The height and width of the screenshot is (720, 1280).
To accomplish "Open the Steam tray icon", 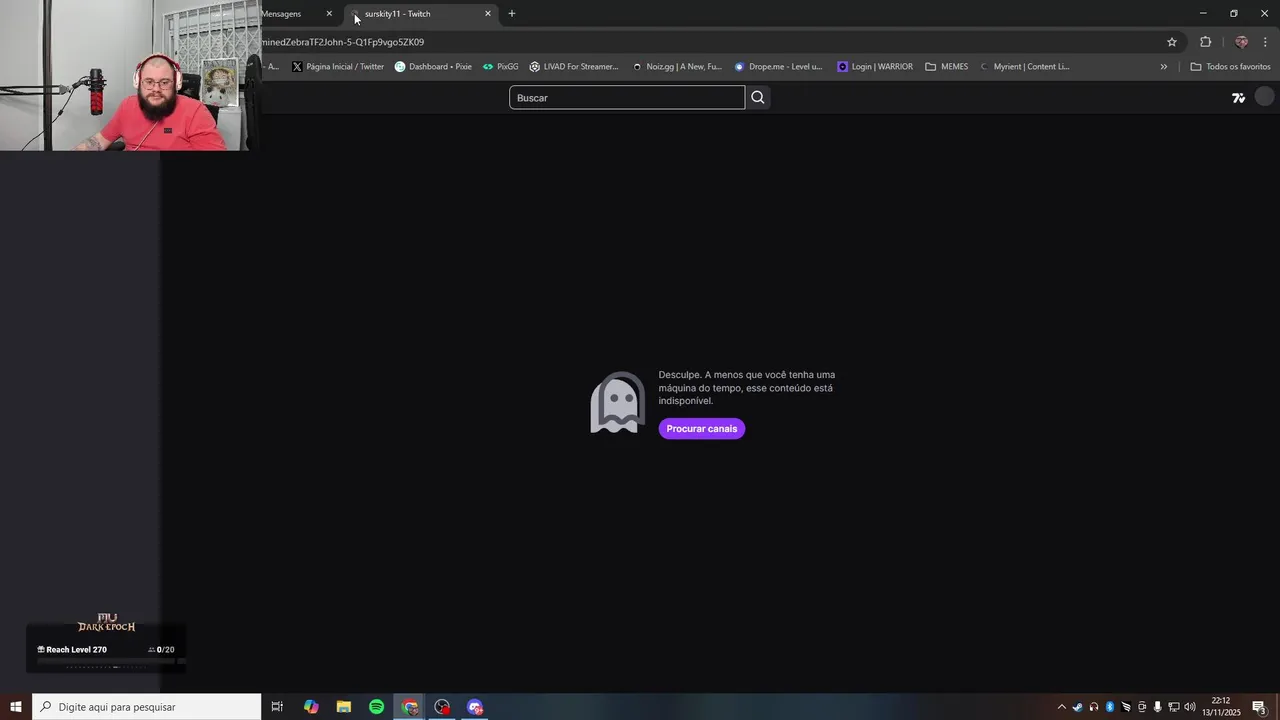I will [x=1077, y=707].
